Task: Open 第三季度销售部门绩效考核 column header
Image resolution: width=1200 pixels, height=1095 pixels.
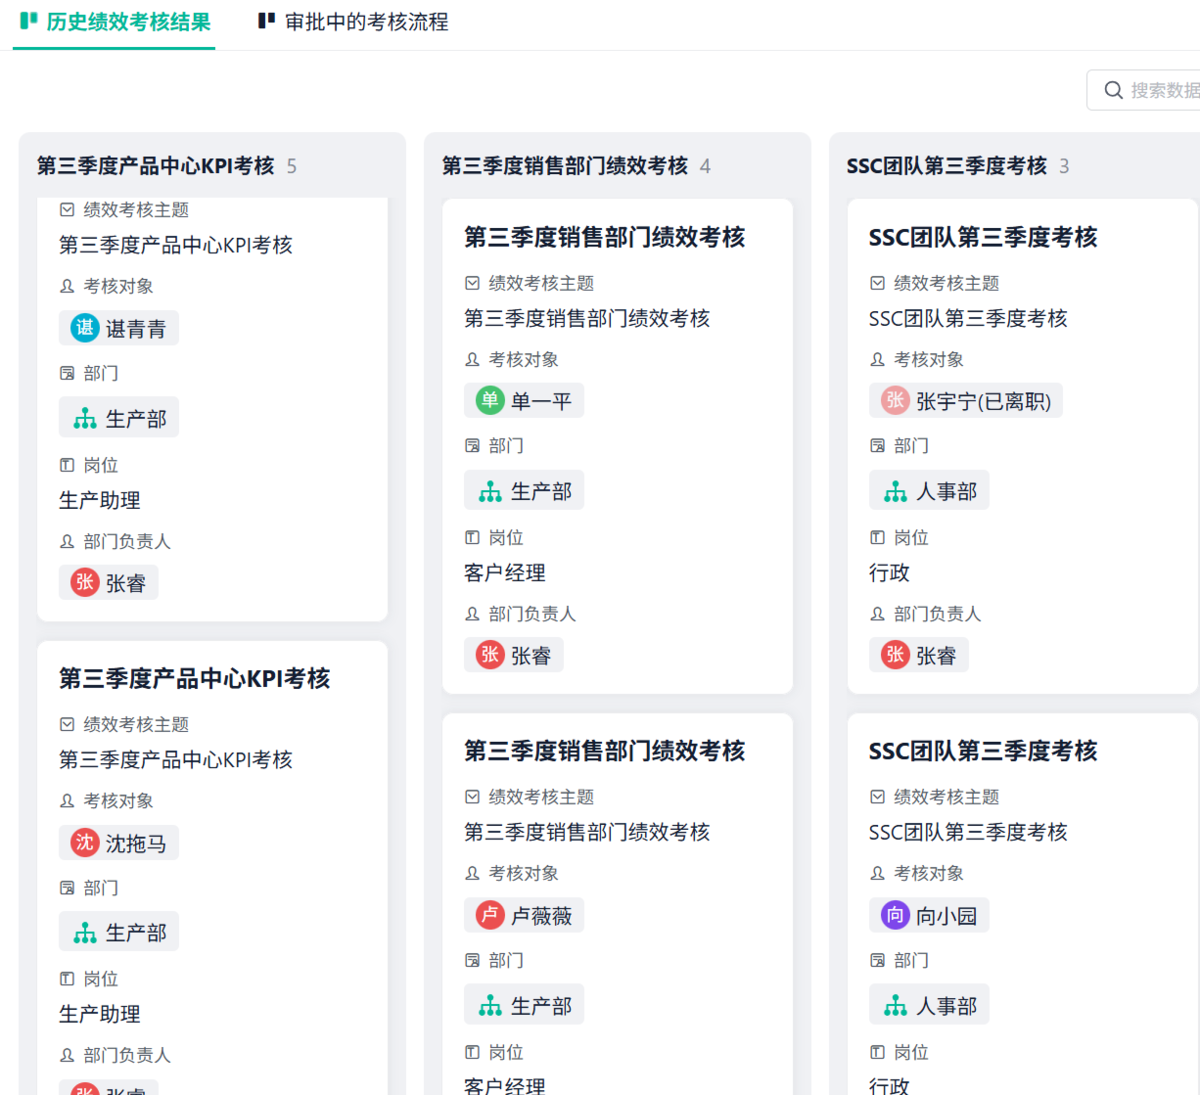Action: 565,166
